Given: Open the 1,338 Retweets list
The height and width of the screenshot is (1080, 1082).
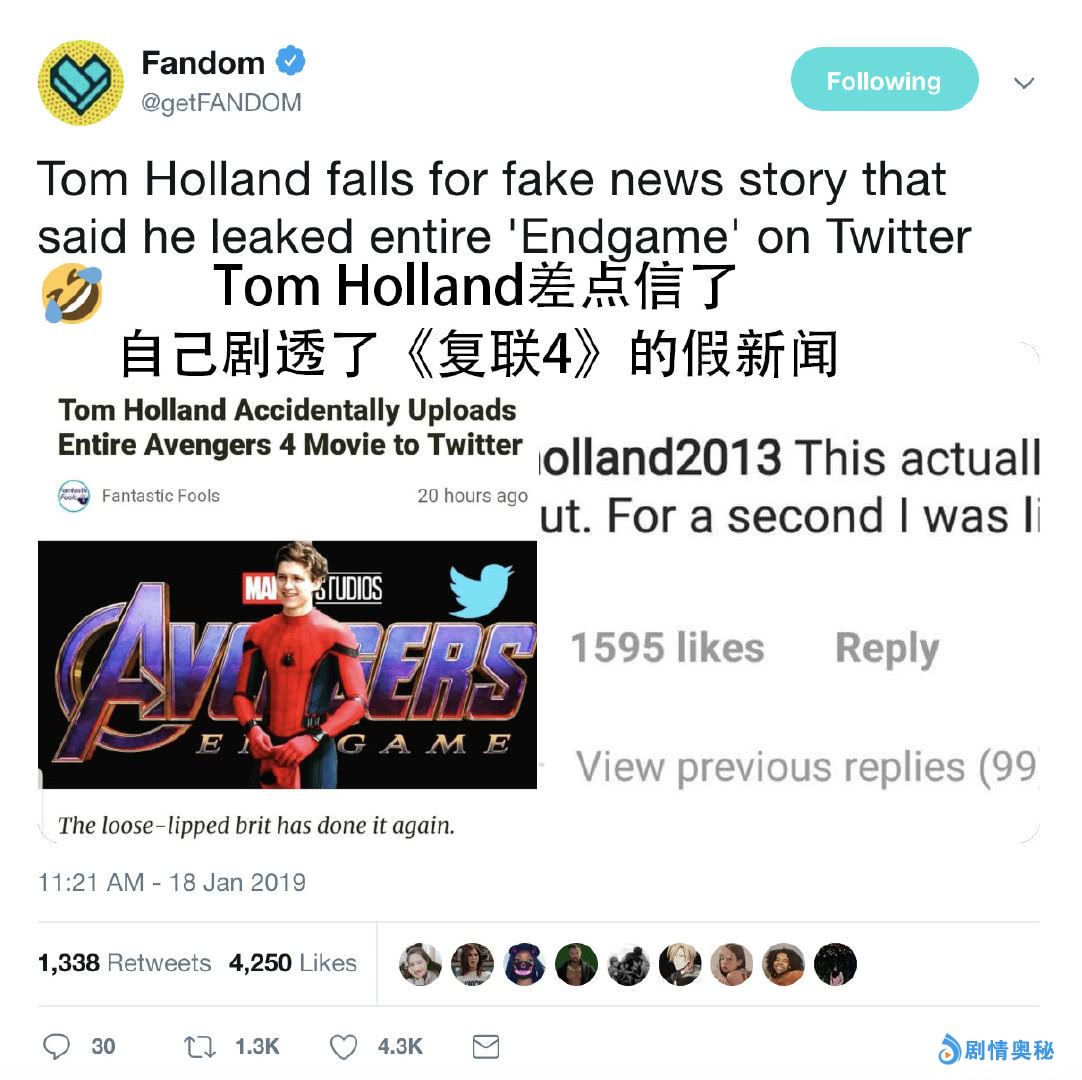Looking at the screenshot, I should tap(124, 963).
